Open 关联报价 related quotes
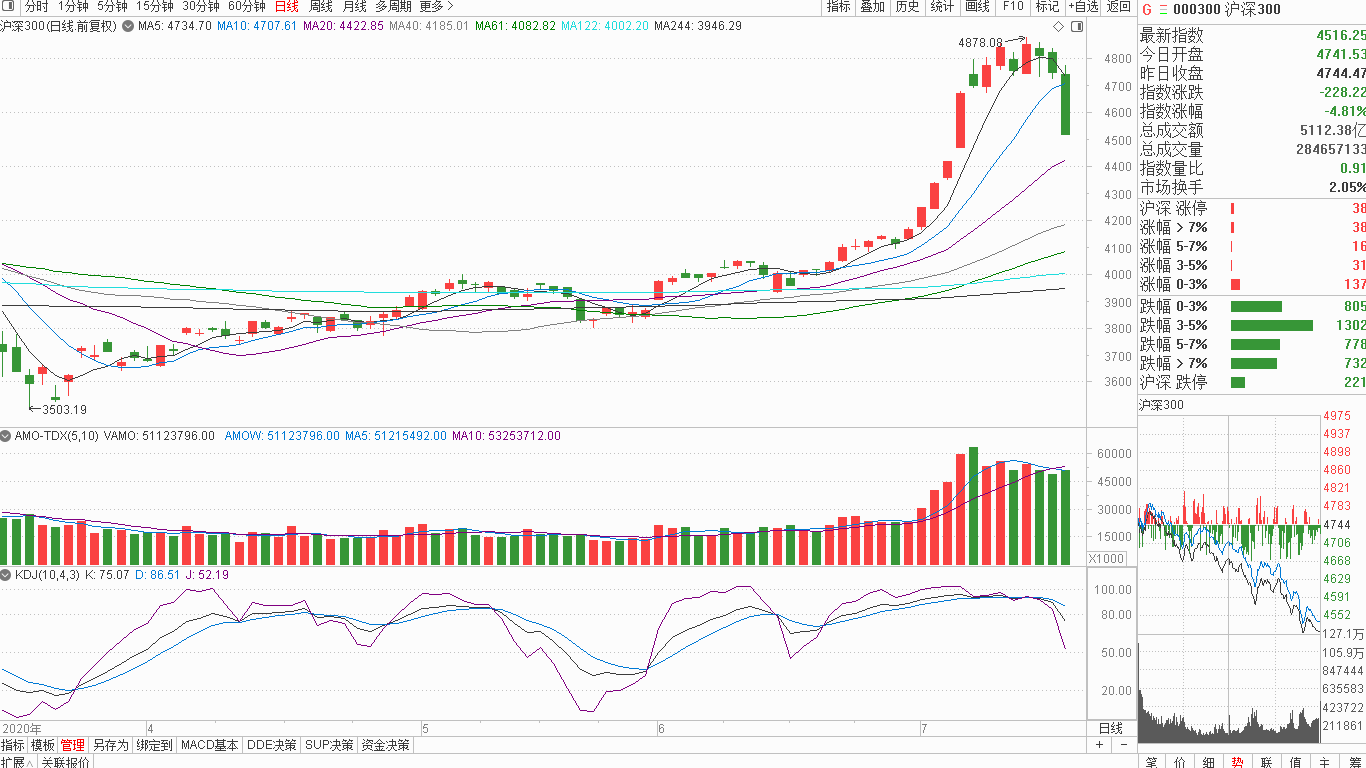 coord(65,762)
